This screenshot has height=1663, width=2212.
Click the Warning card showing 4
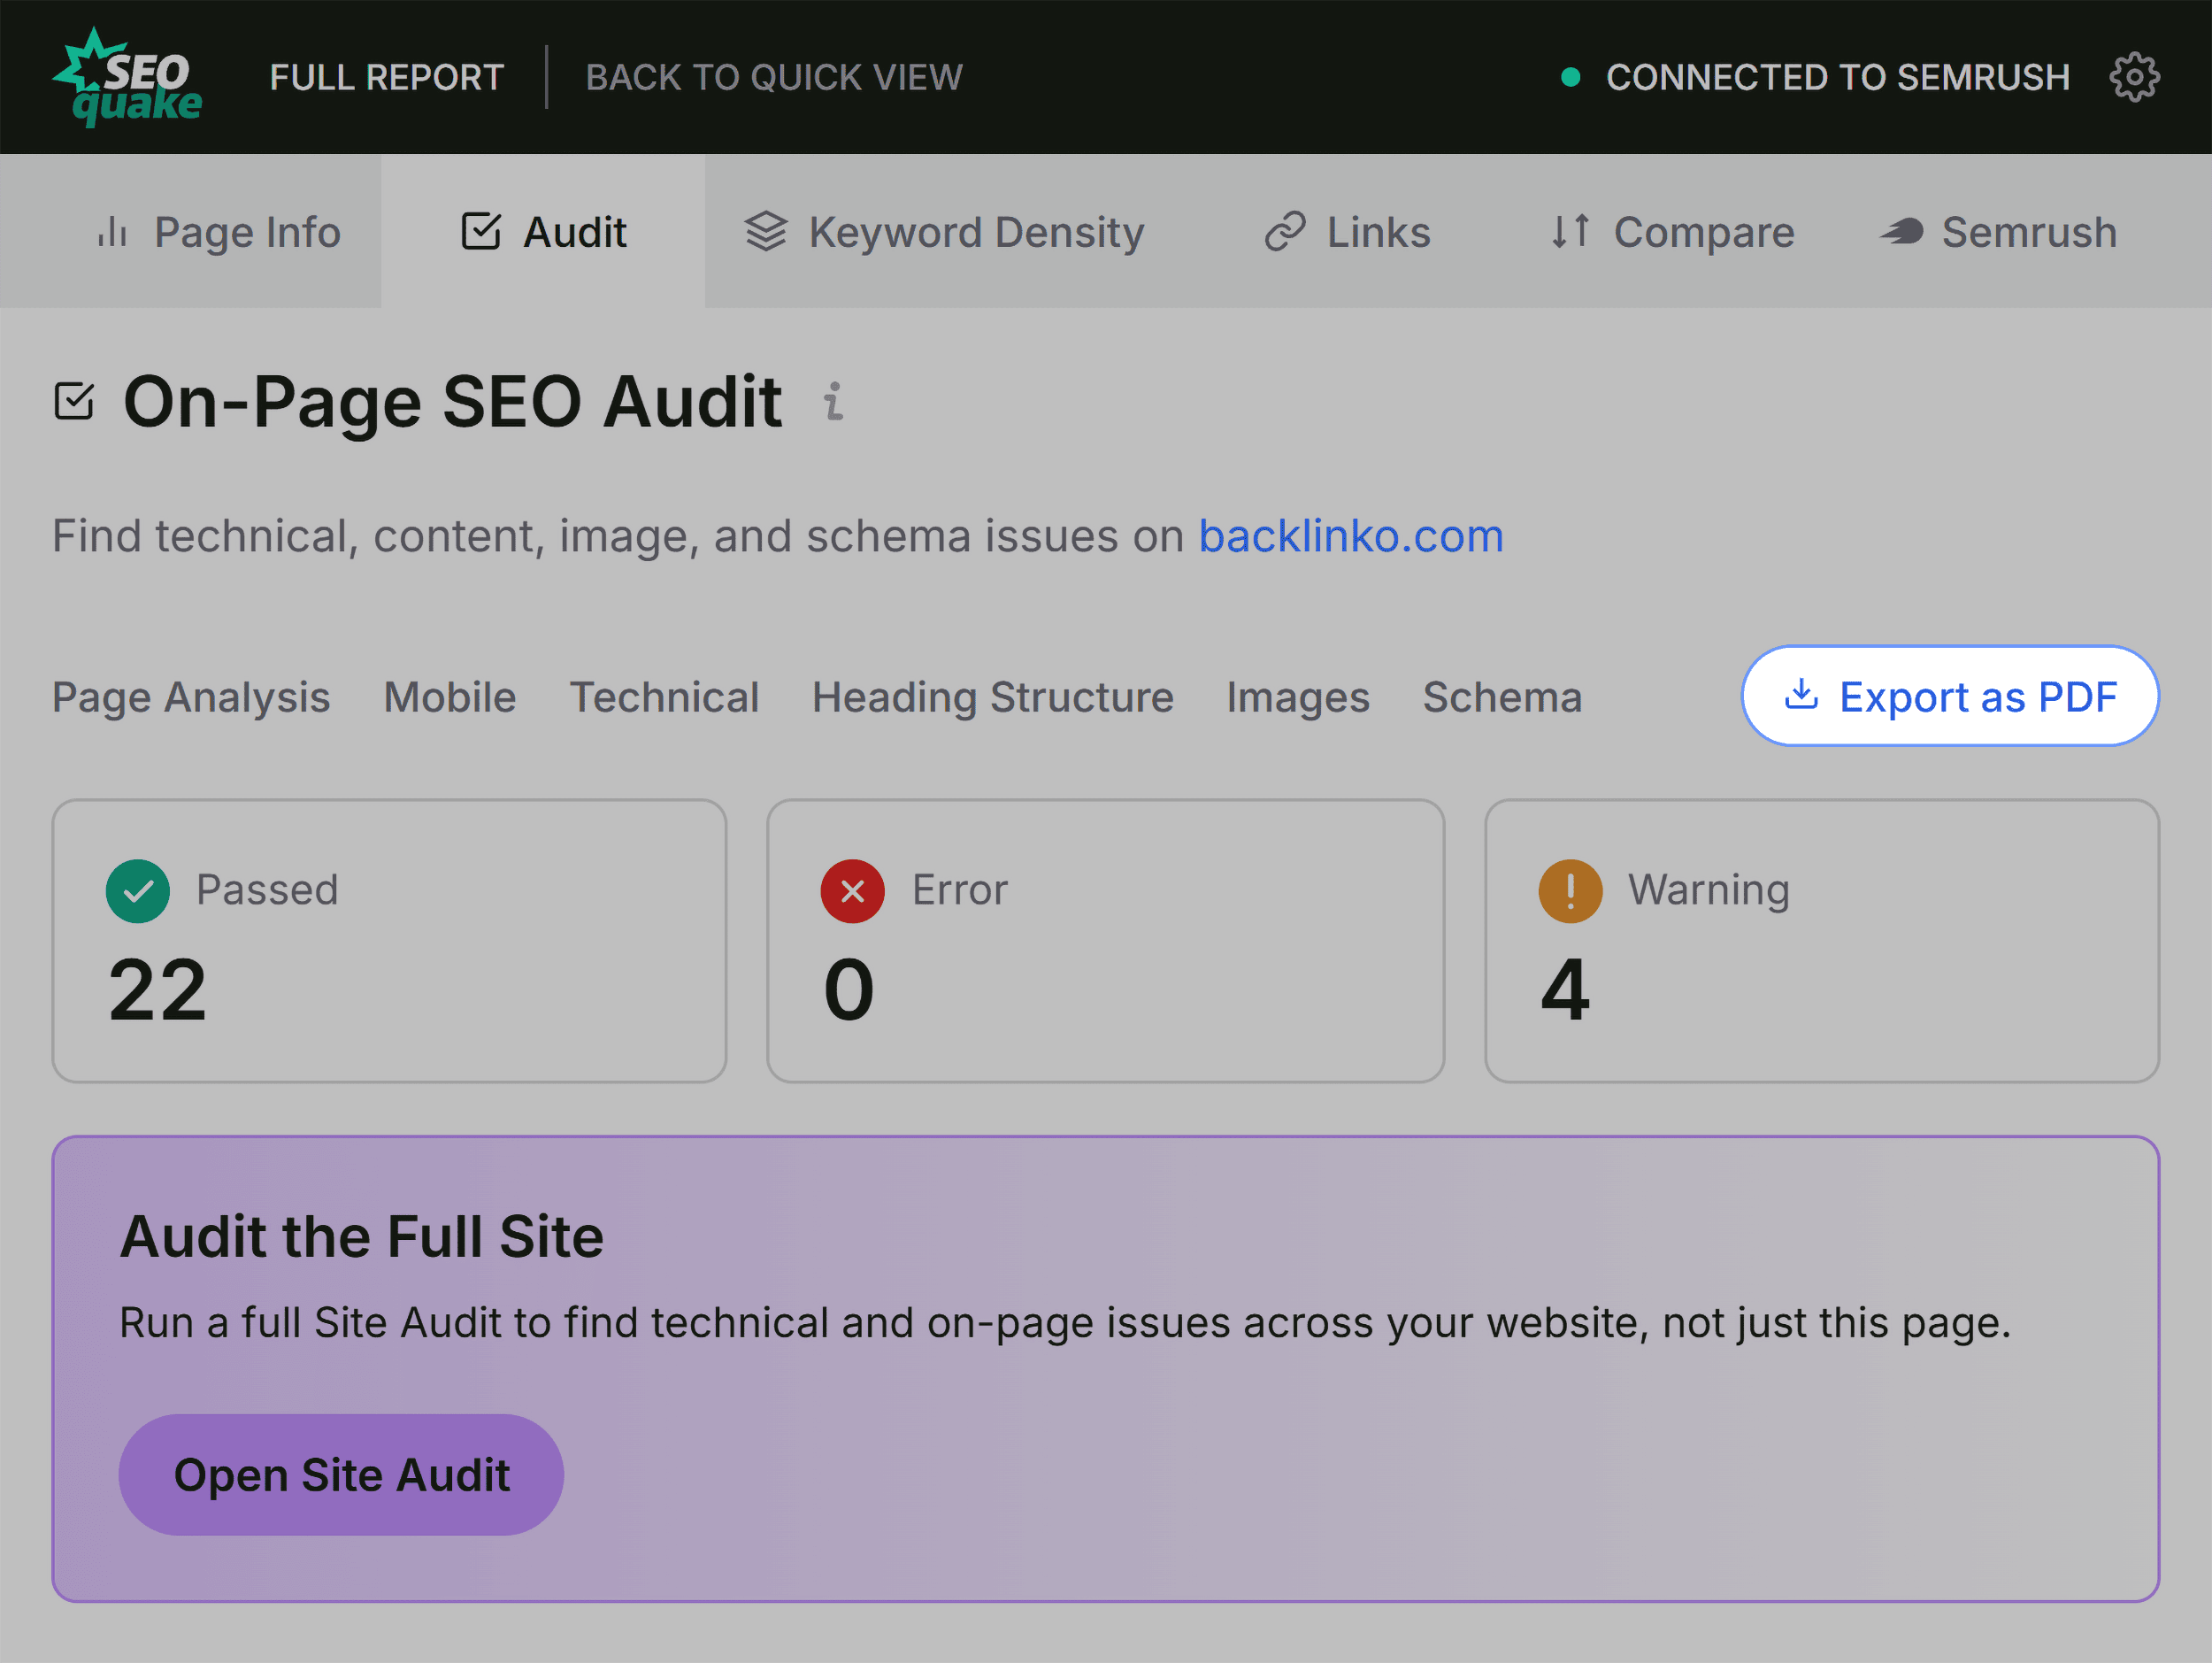click(1822, 940)
